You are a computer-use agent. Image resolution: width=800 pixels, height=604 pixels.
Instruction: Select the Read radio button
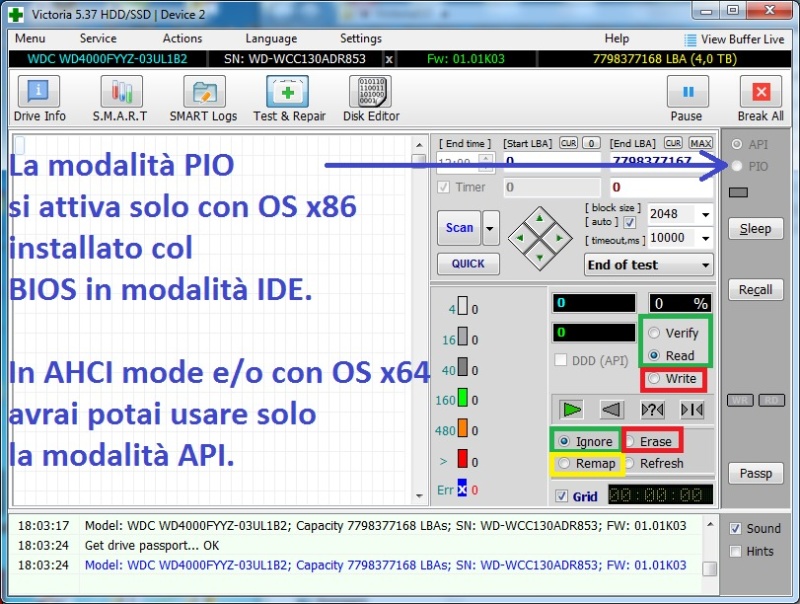point(654,355)
